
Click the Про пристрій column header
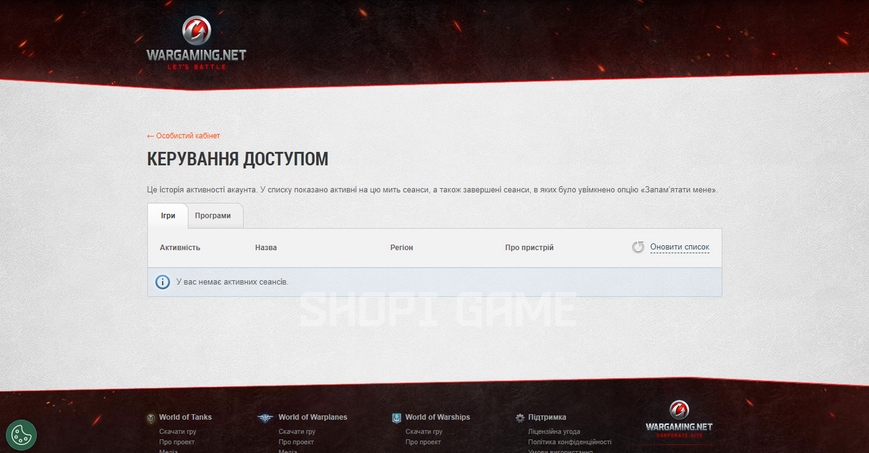[x=529, y=248]
